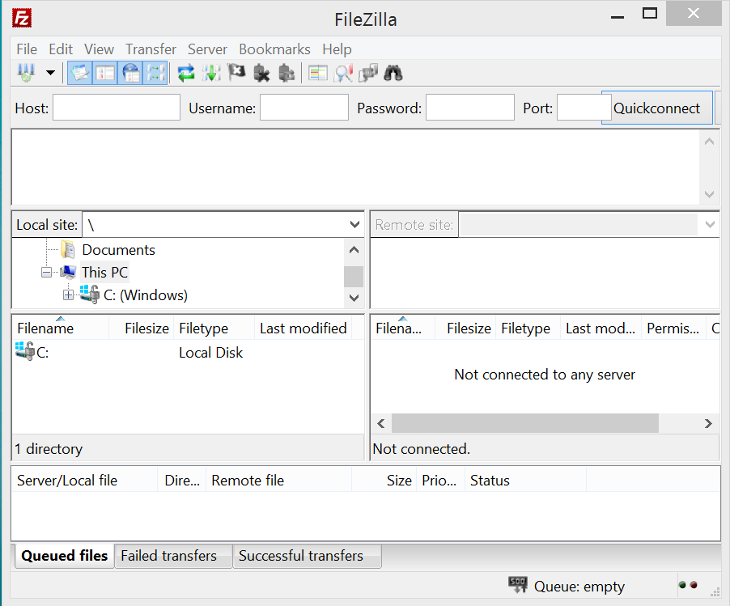Sort local list by Filename

click(60, 328)
